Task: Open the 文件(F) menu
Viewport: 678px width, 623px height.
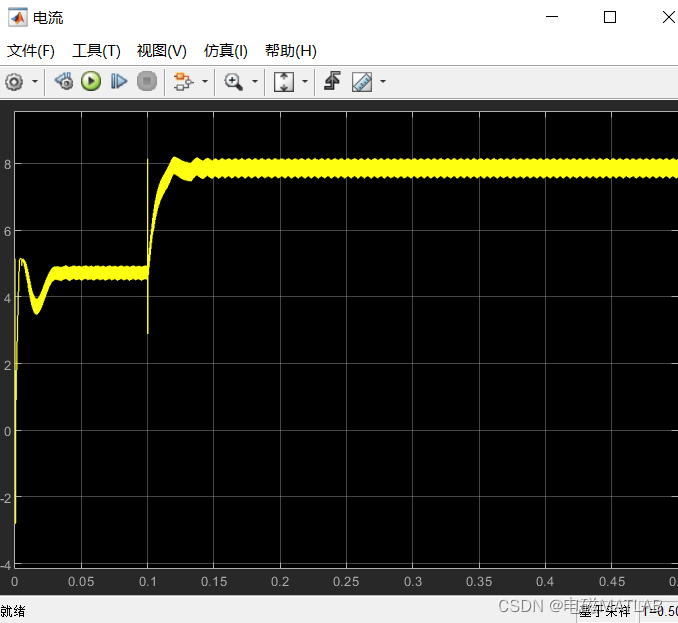Action: click(x=31, y=51)
